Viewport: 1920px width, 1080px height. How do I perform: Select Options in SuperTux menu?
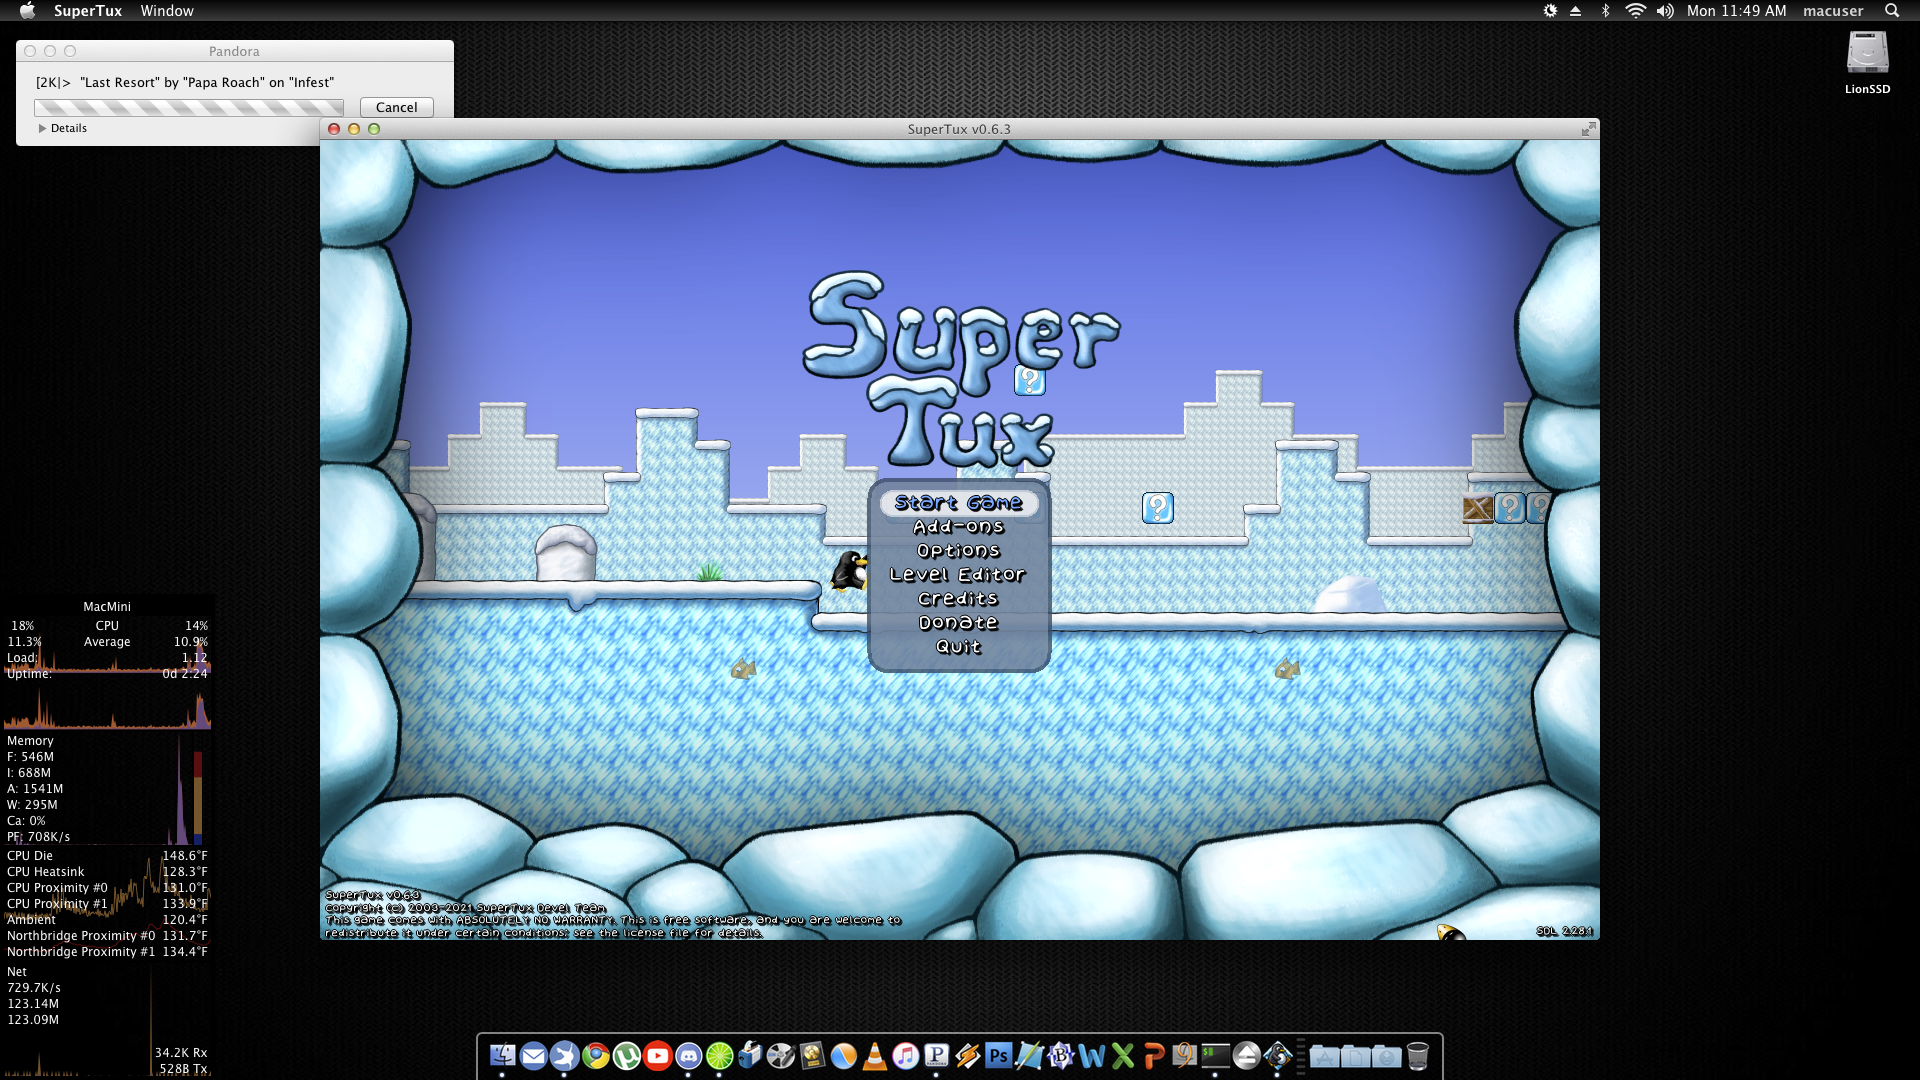click(x=958, y=551)
